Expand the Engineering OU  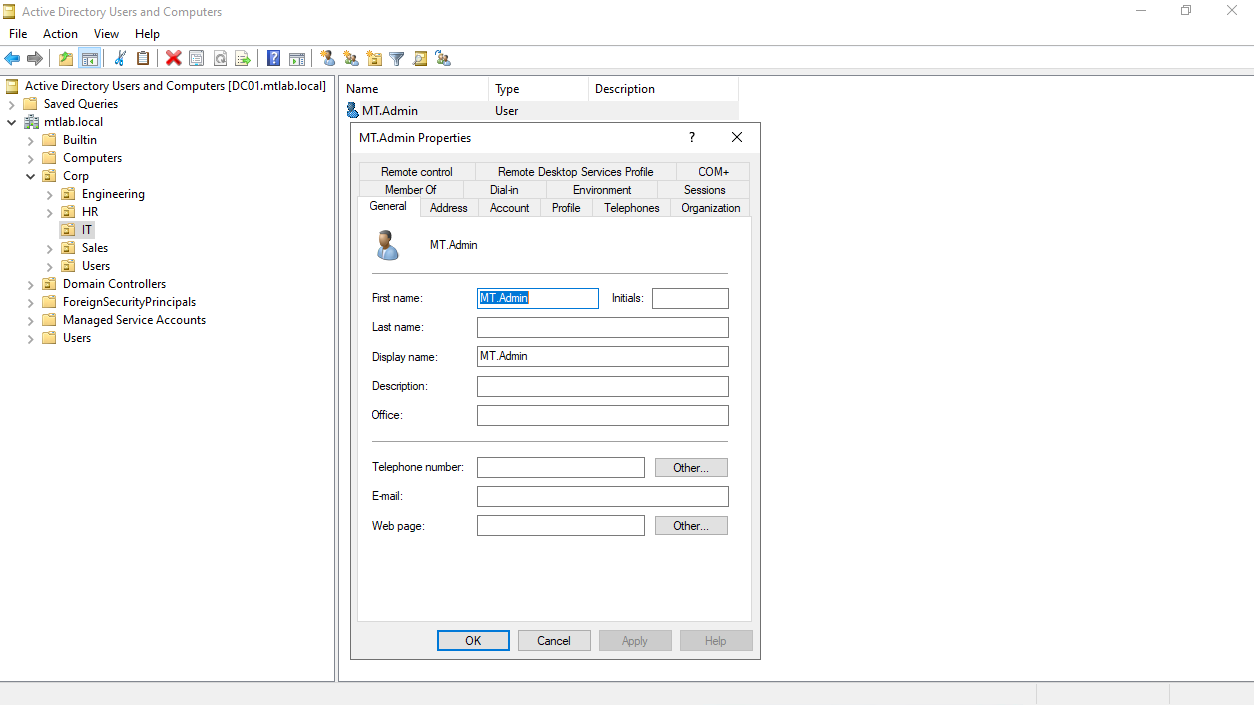click(49, 194)
